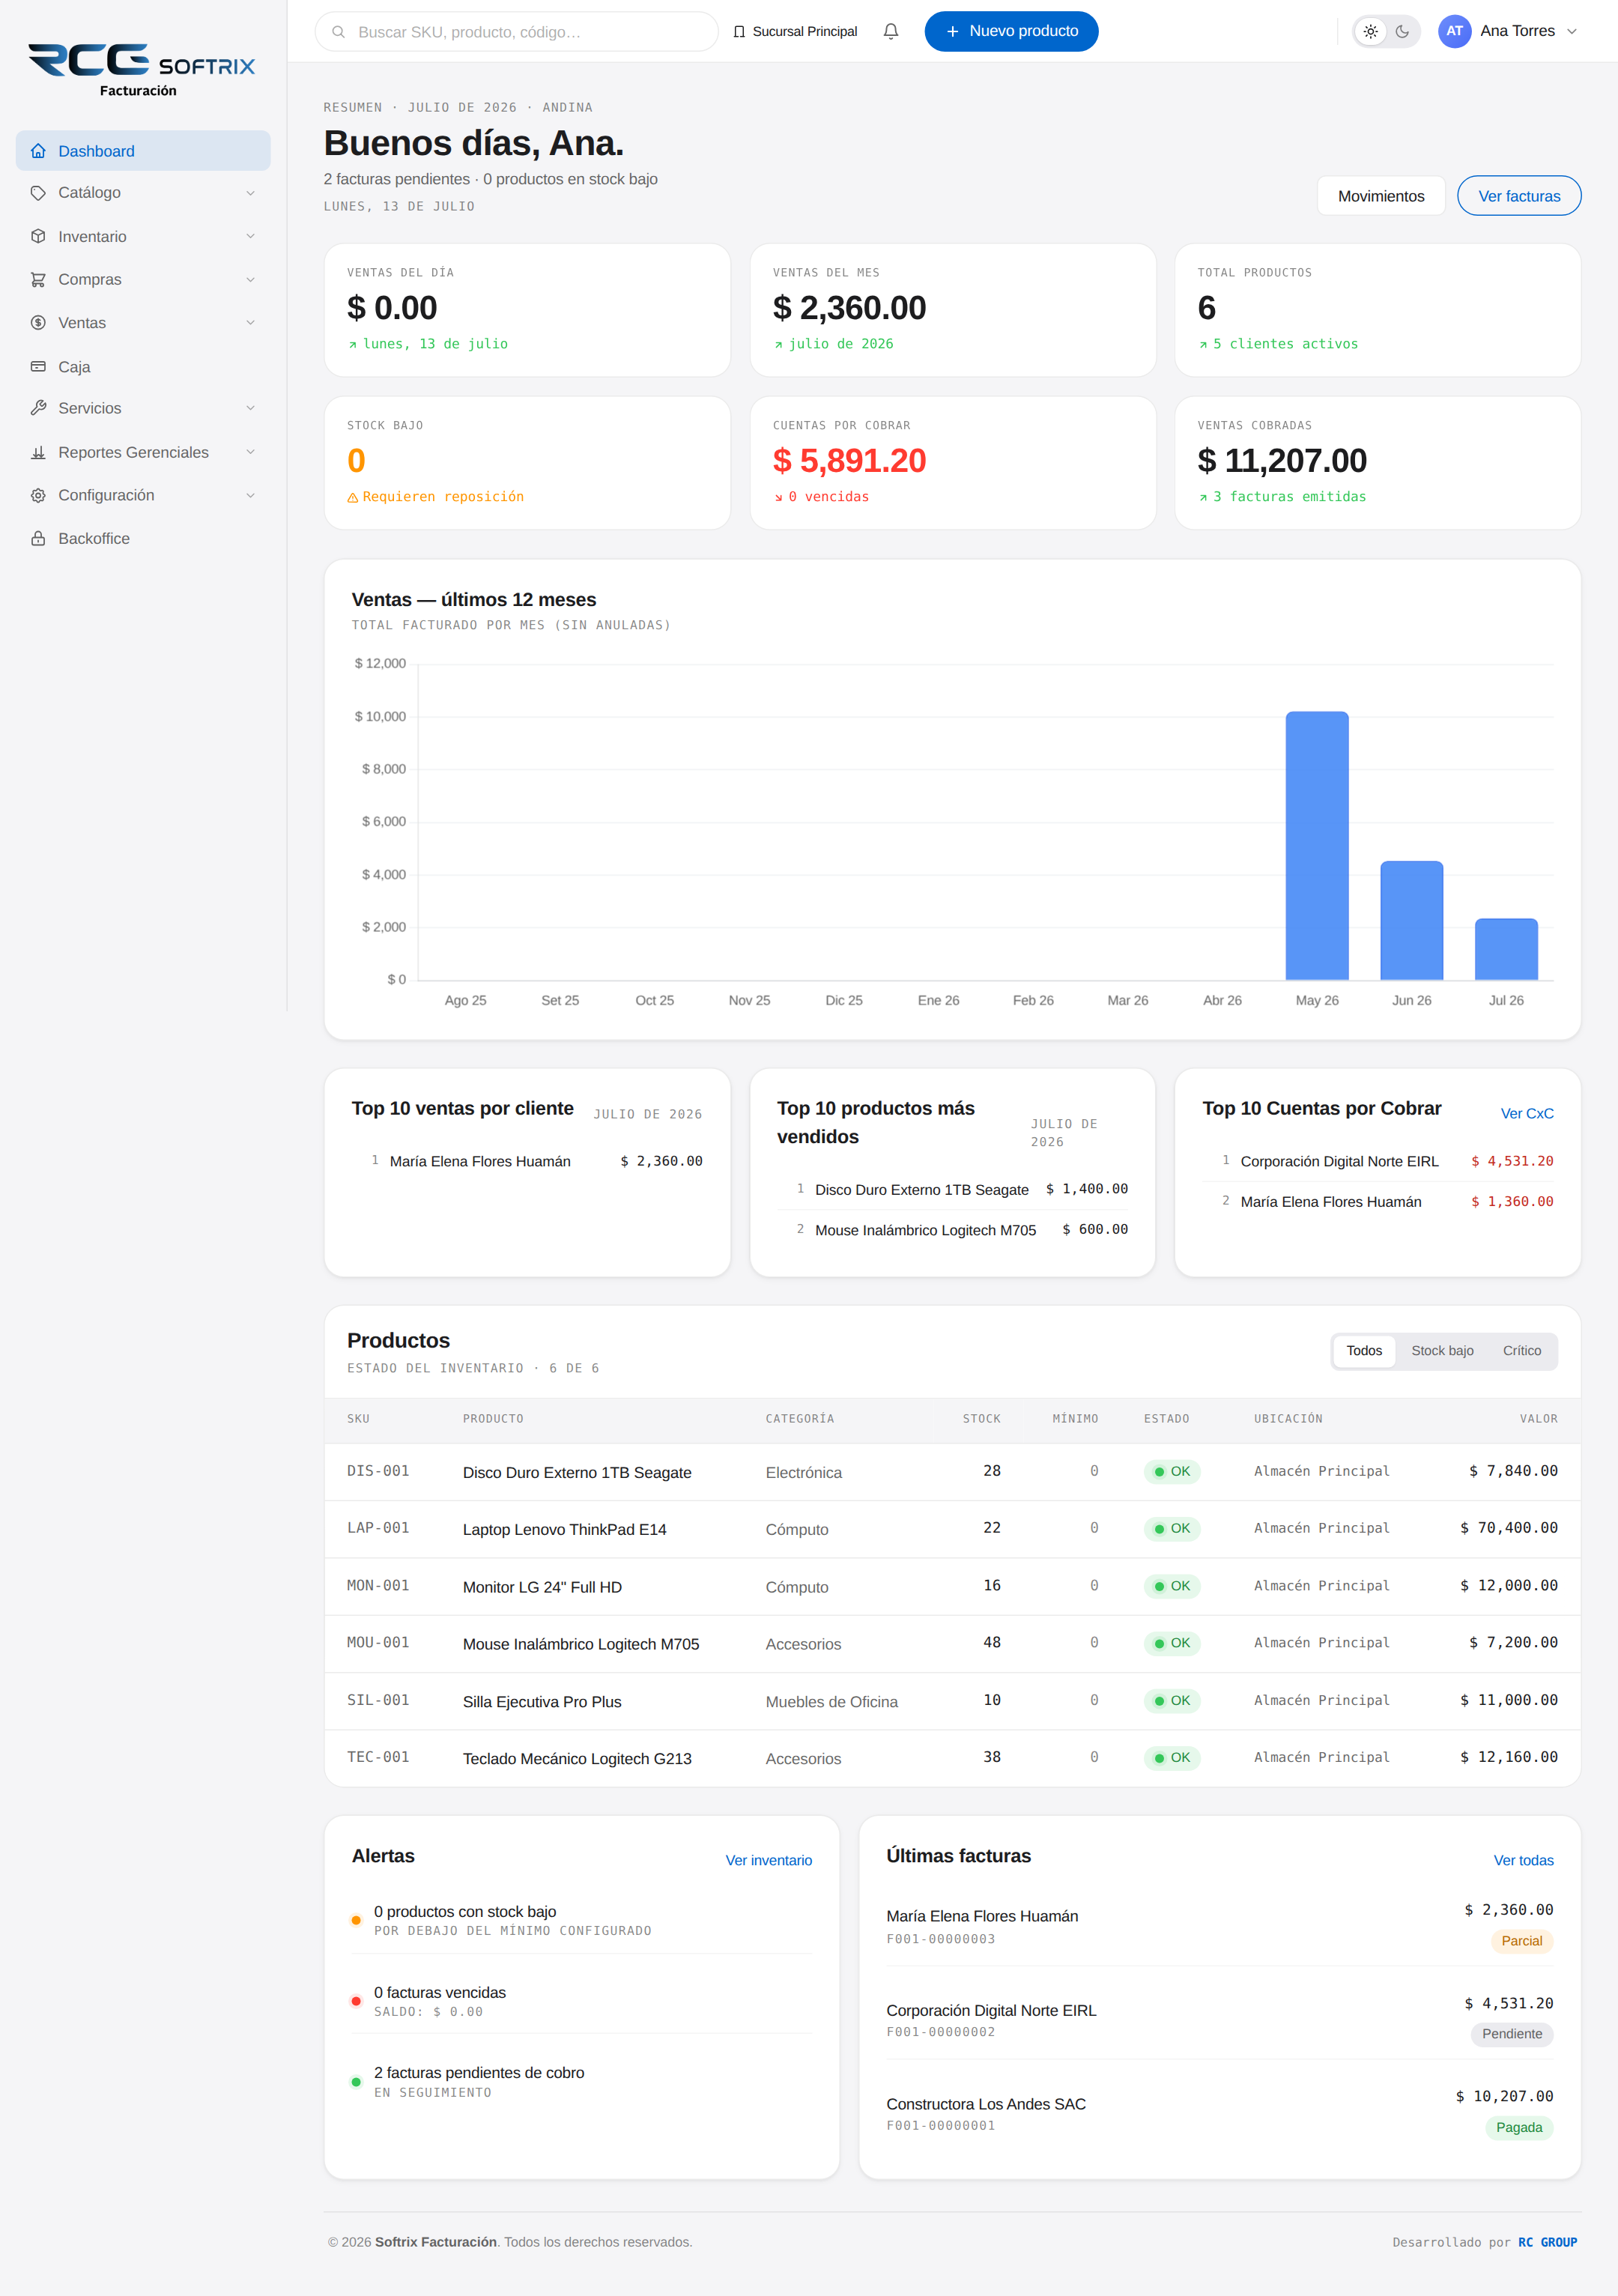Click the Reportes Gerenciales chart icon
1618x2296 pixels.
pyautogui.click(x=38, y=452)
